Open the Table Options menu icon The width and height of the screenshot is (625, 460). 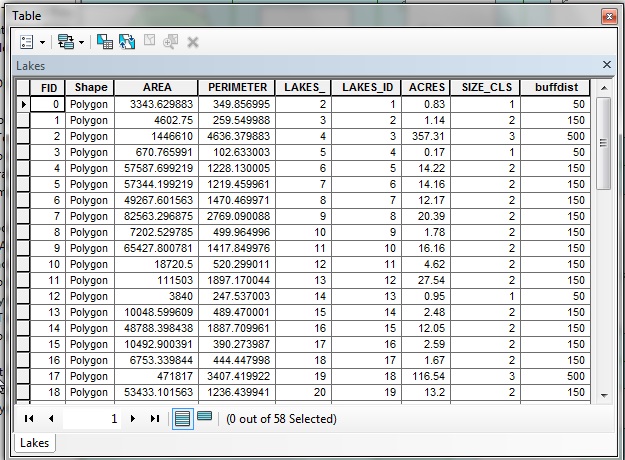26,42
